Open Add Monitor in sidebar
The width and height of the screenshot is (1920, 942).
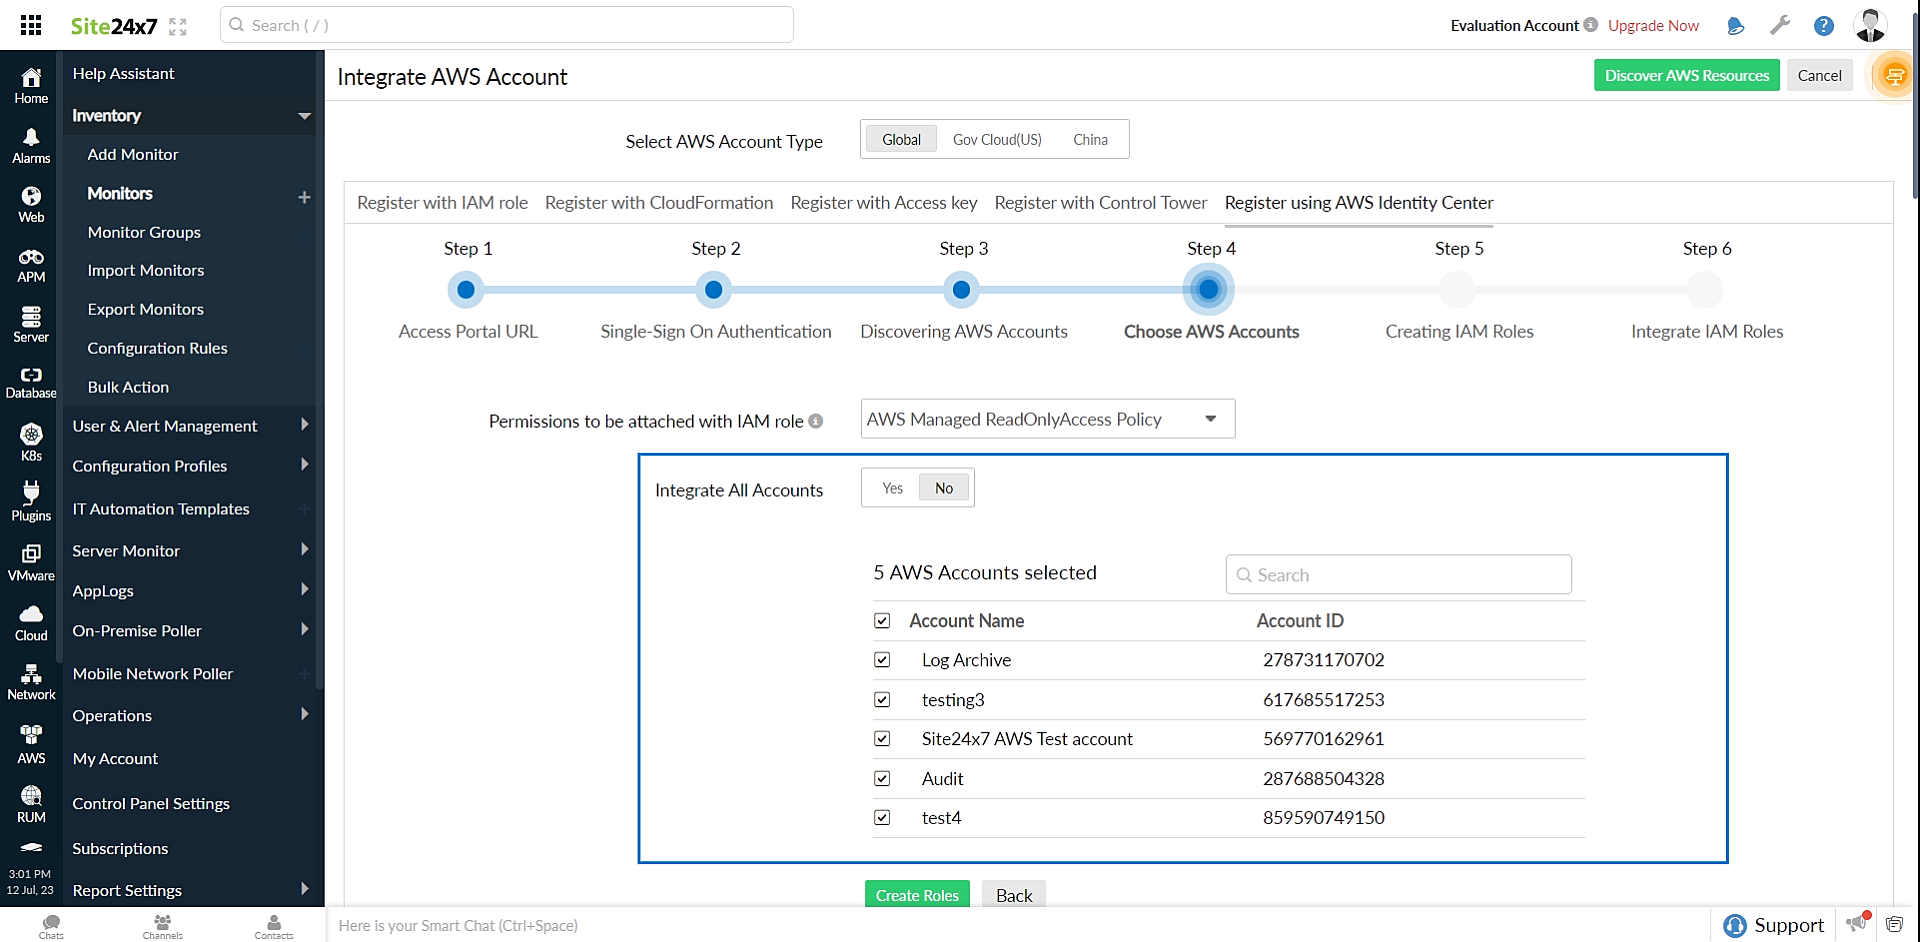133,155
